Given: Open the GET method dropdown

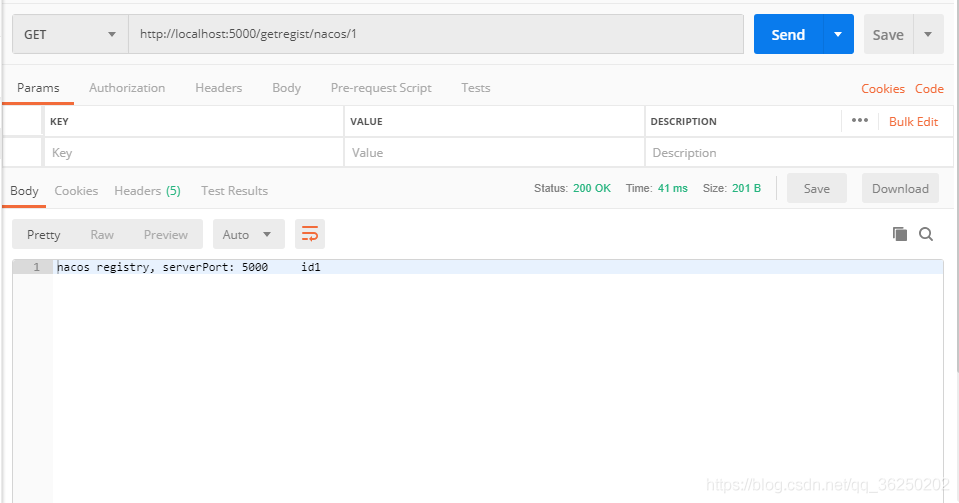Looking at the screenshot, I should (70, 34).
